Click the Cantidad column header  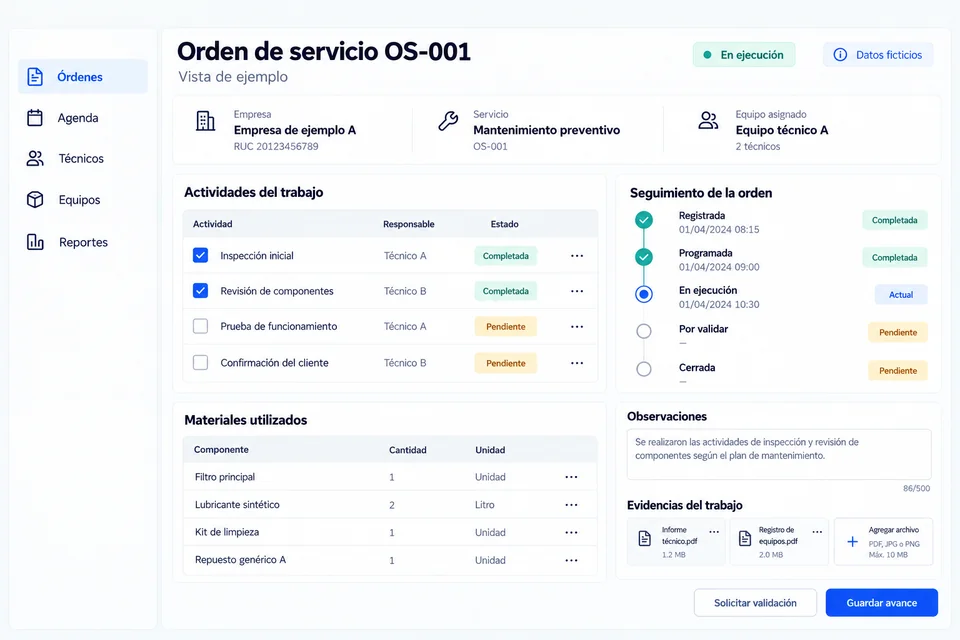pos(408,450)
